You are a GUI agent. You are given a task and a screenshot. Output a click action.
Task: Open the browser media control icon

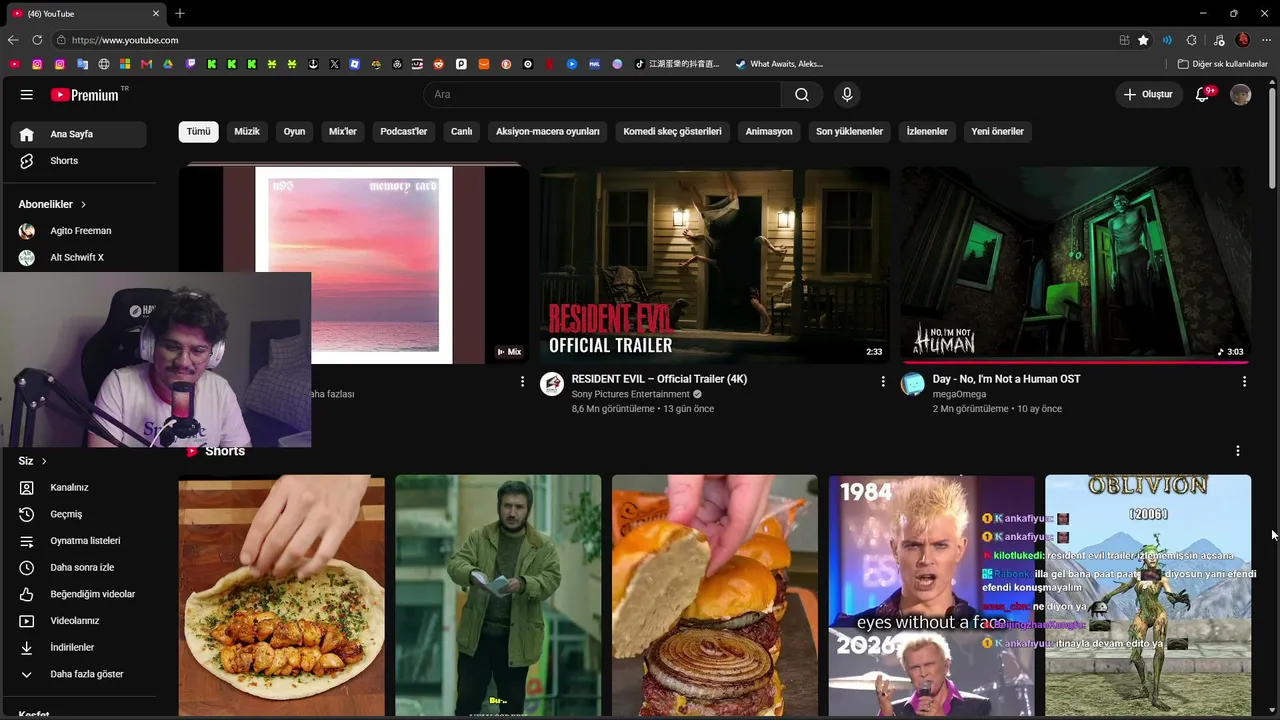[1219, 40]
